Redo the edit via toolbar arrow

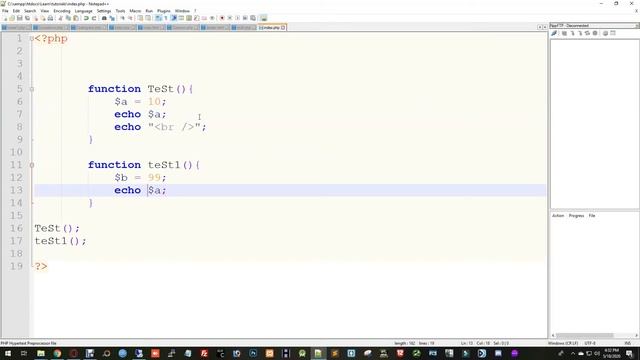coord(94,18)
